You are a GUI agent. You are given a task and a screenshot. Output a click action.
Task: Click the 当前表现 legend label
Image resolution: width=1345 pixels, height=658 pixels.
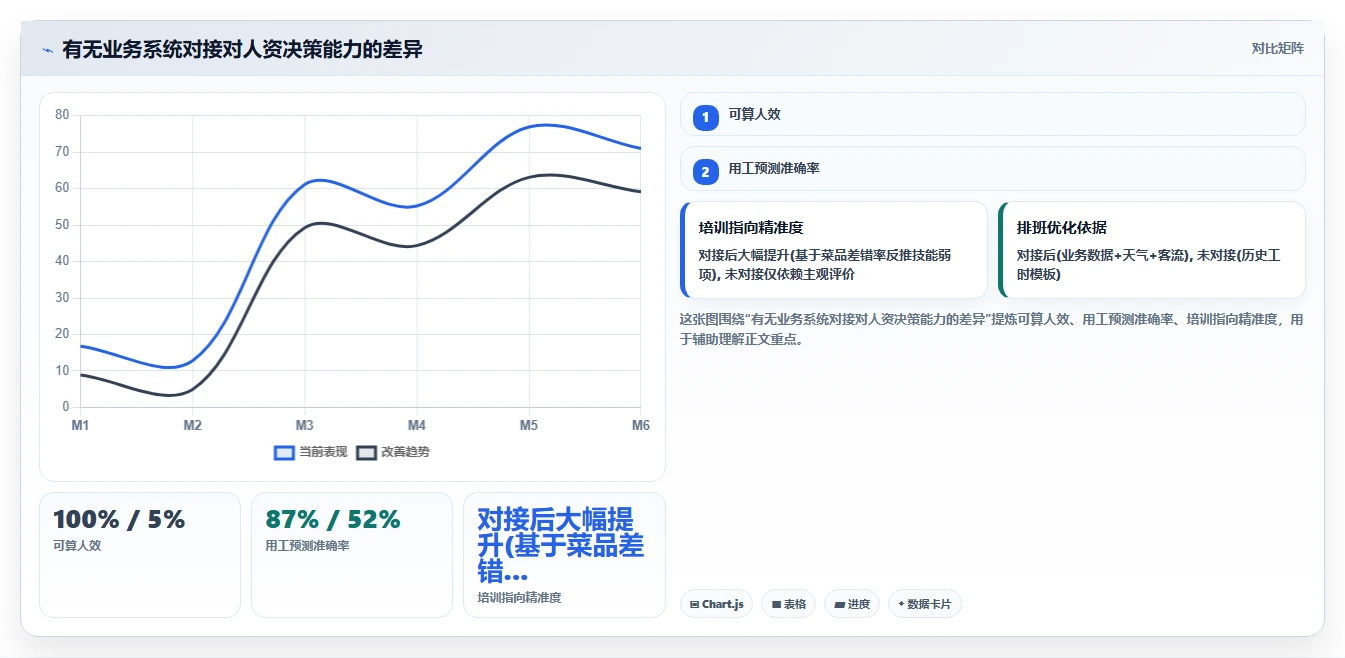323,452
